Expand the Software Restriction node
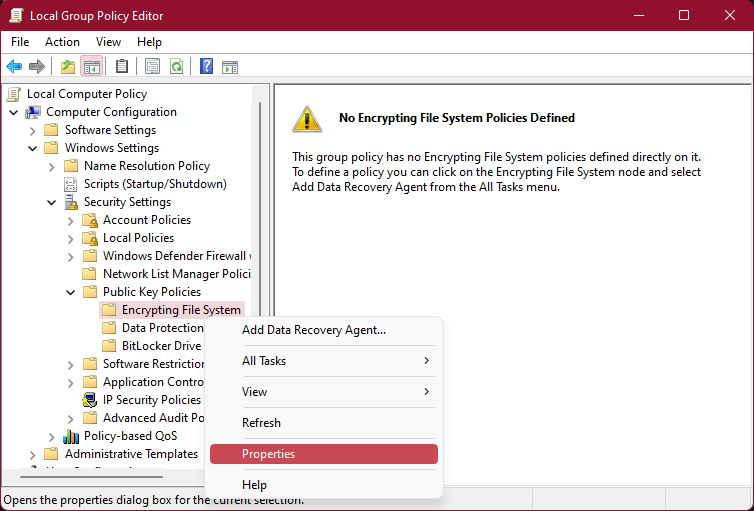 71,364
